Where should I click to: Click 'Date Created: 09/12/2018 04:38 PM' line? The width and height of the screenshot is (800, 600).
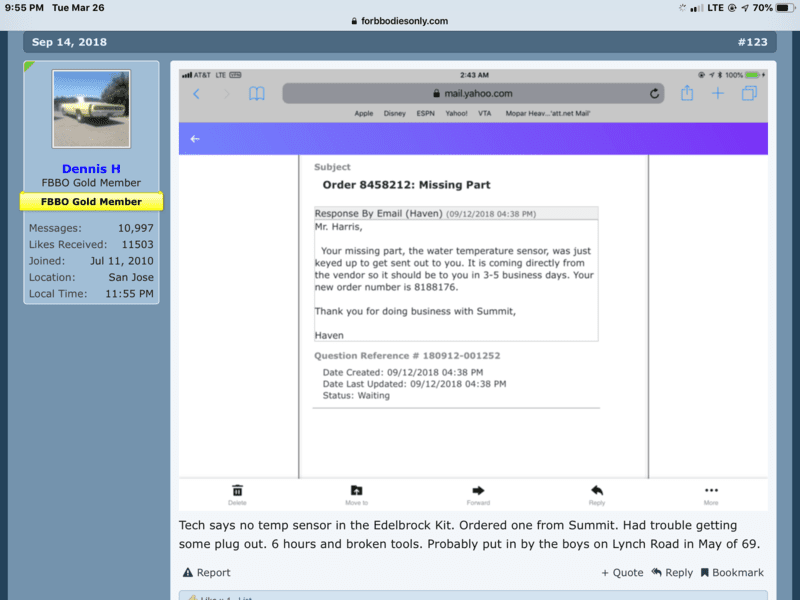click(x=403, y=372)
